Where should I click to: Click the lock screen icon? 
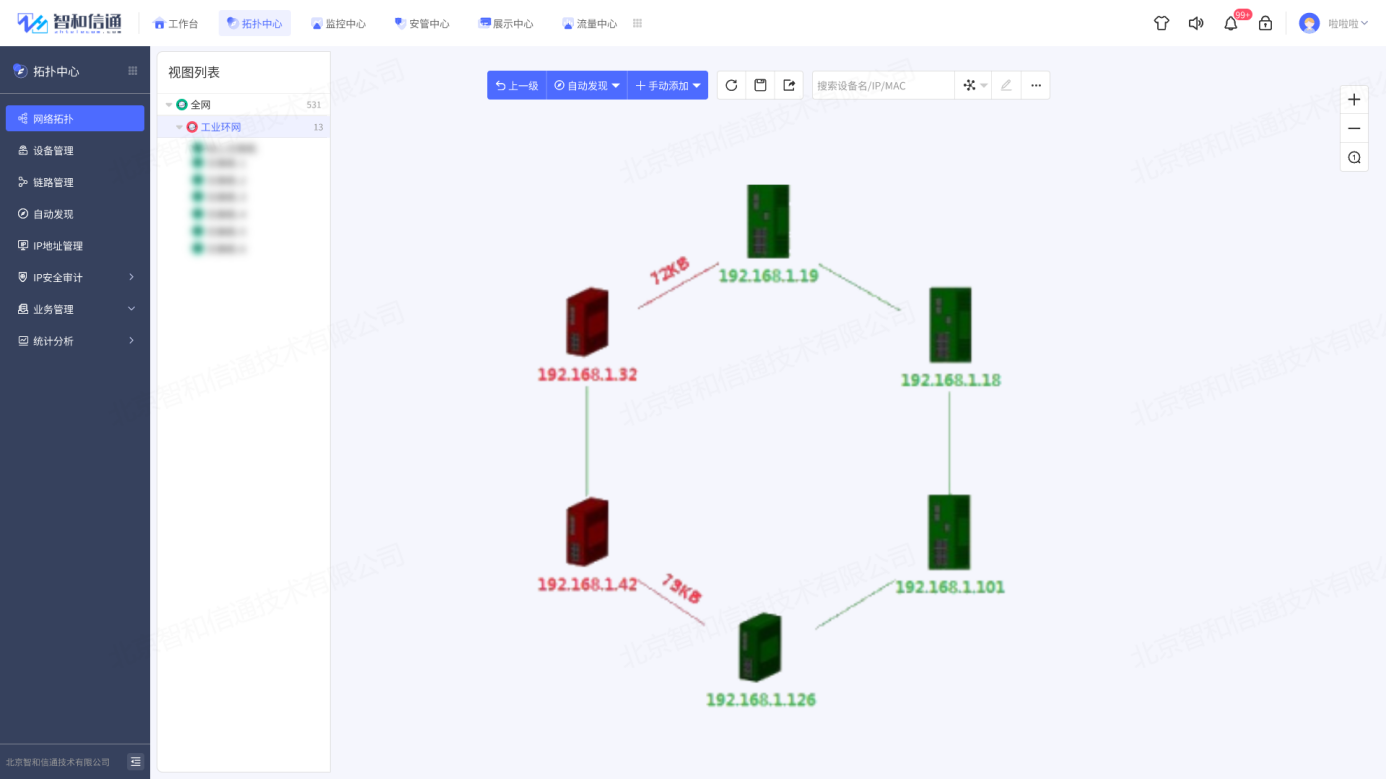(x=1265, y=23)
